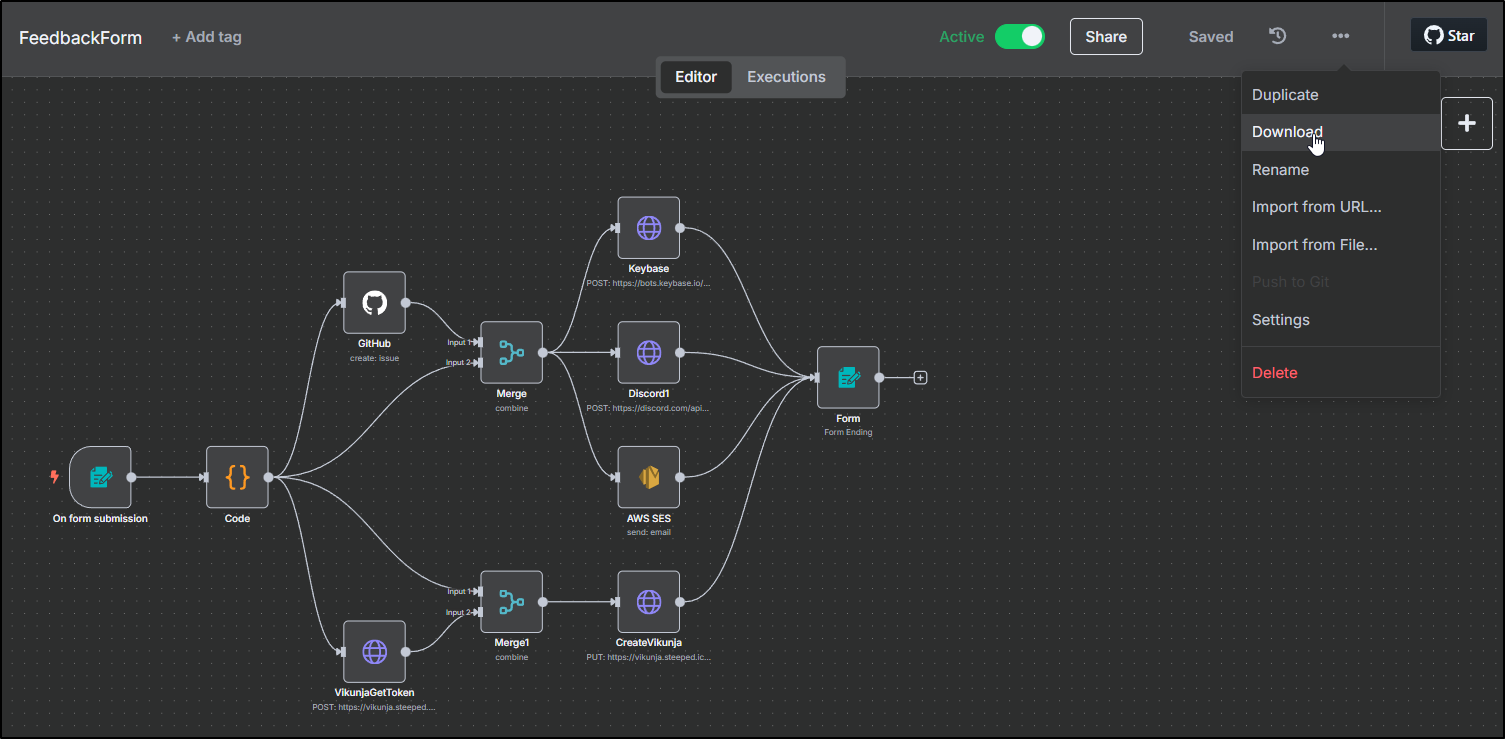Select the AWS SES node icon
Screen dimensions: 1505x739
(648, 477)
